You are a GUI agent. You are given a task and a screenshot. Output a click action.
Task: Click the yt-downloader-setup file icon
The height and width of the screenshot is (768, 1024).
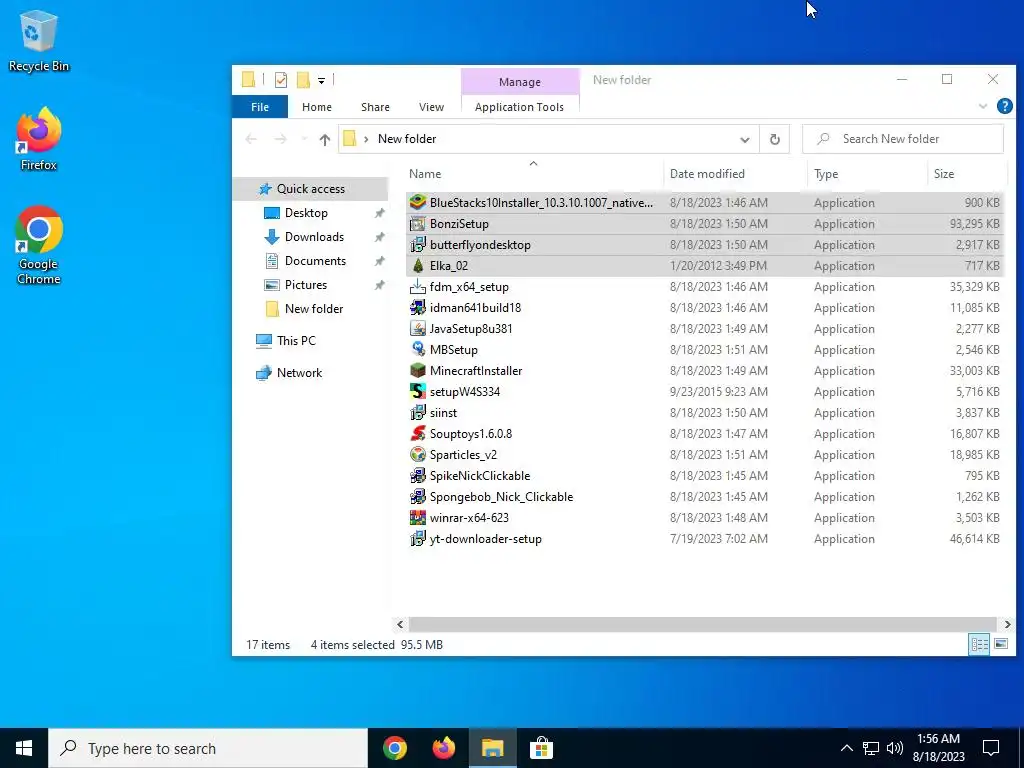[418, 538]
